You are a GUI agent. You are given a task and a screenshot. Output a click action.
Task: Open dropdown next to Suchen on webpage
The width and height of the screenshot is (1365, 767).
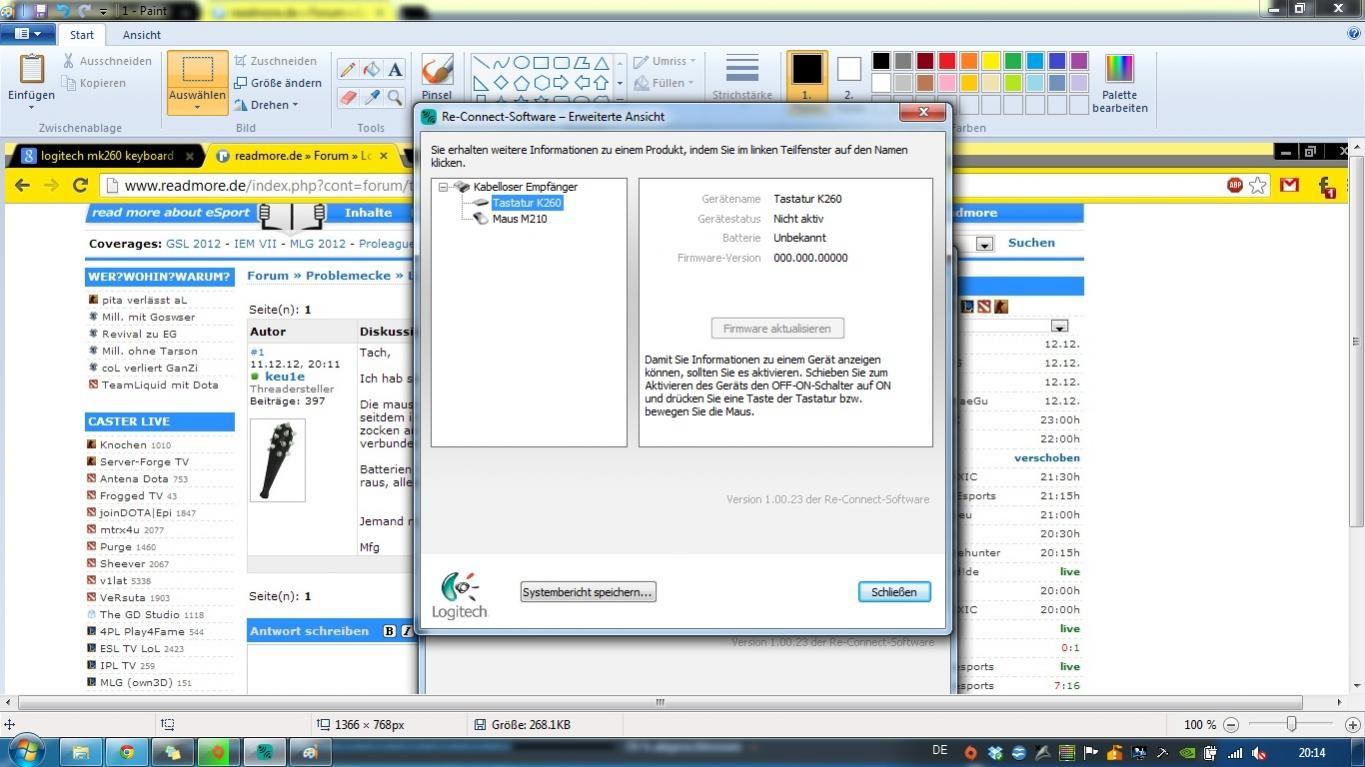pos(985,244)
